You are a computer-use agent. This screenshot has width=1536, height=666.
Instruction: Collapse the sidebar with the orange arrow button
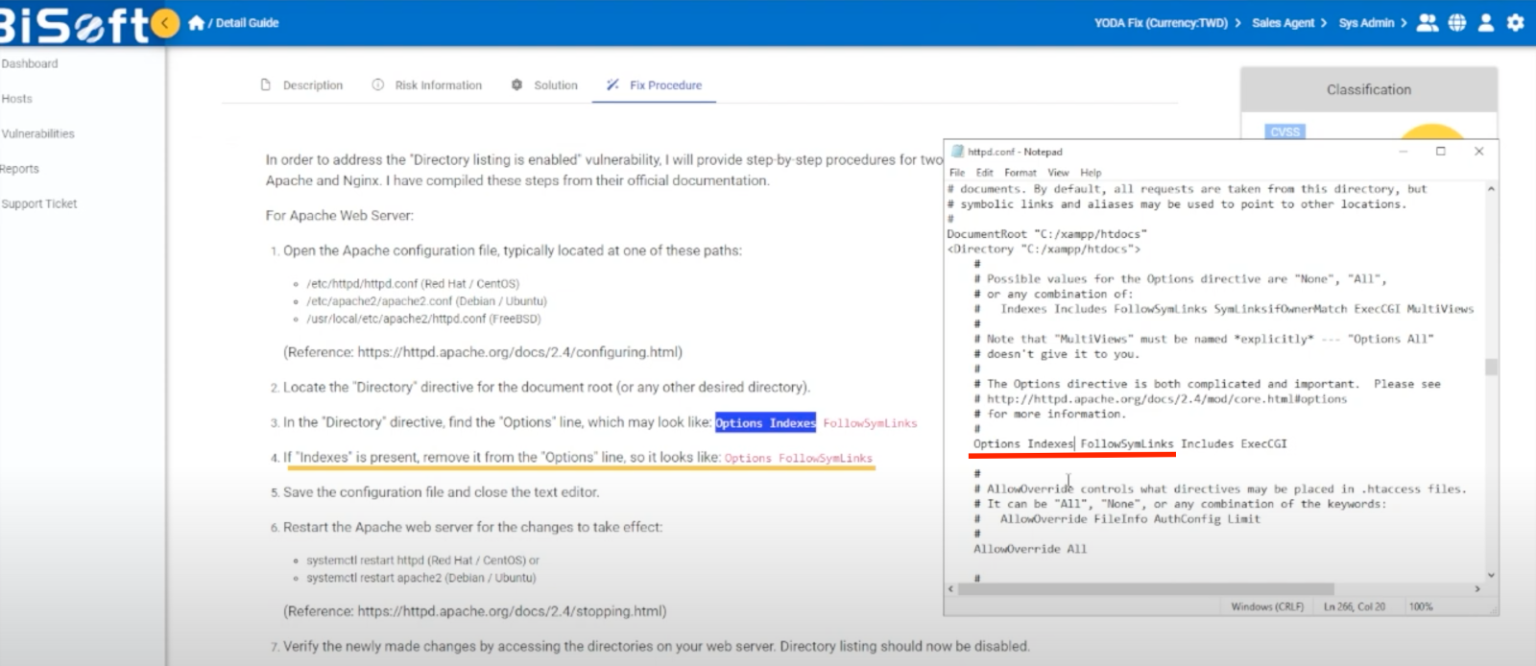click(x=164, y=23)
